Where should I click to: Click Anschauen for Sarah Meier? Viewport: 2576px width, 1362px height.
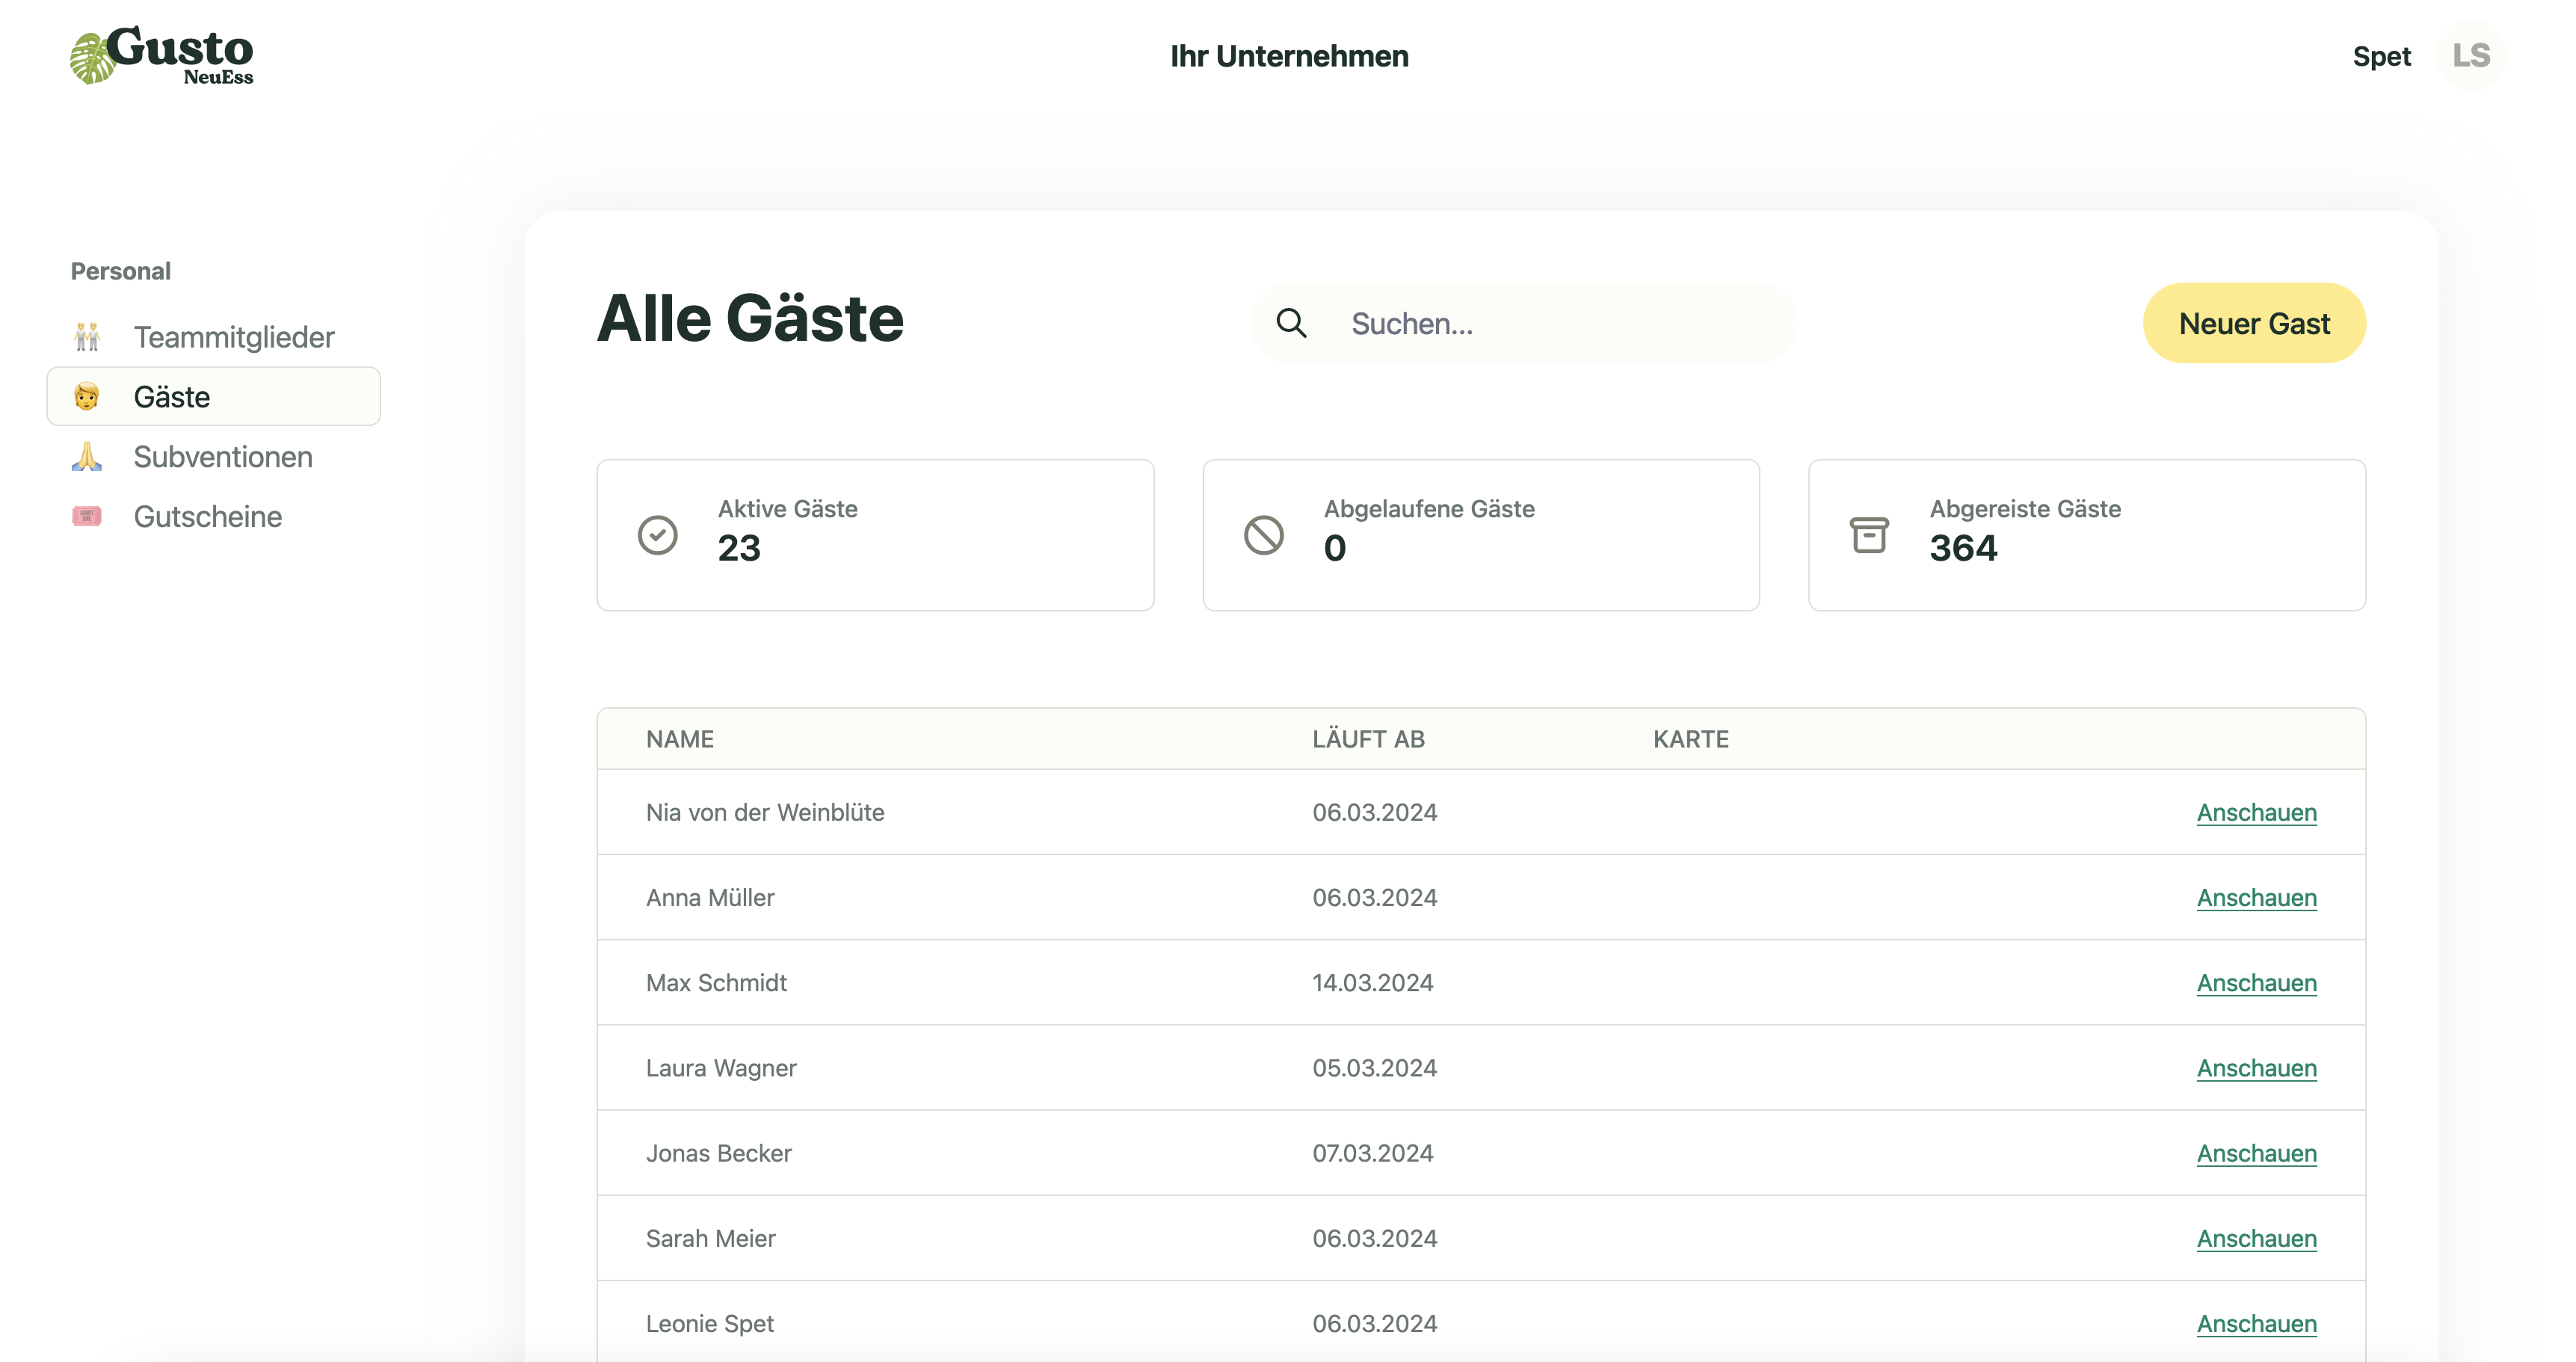pos(2256,1238)
